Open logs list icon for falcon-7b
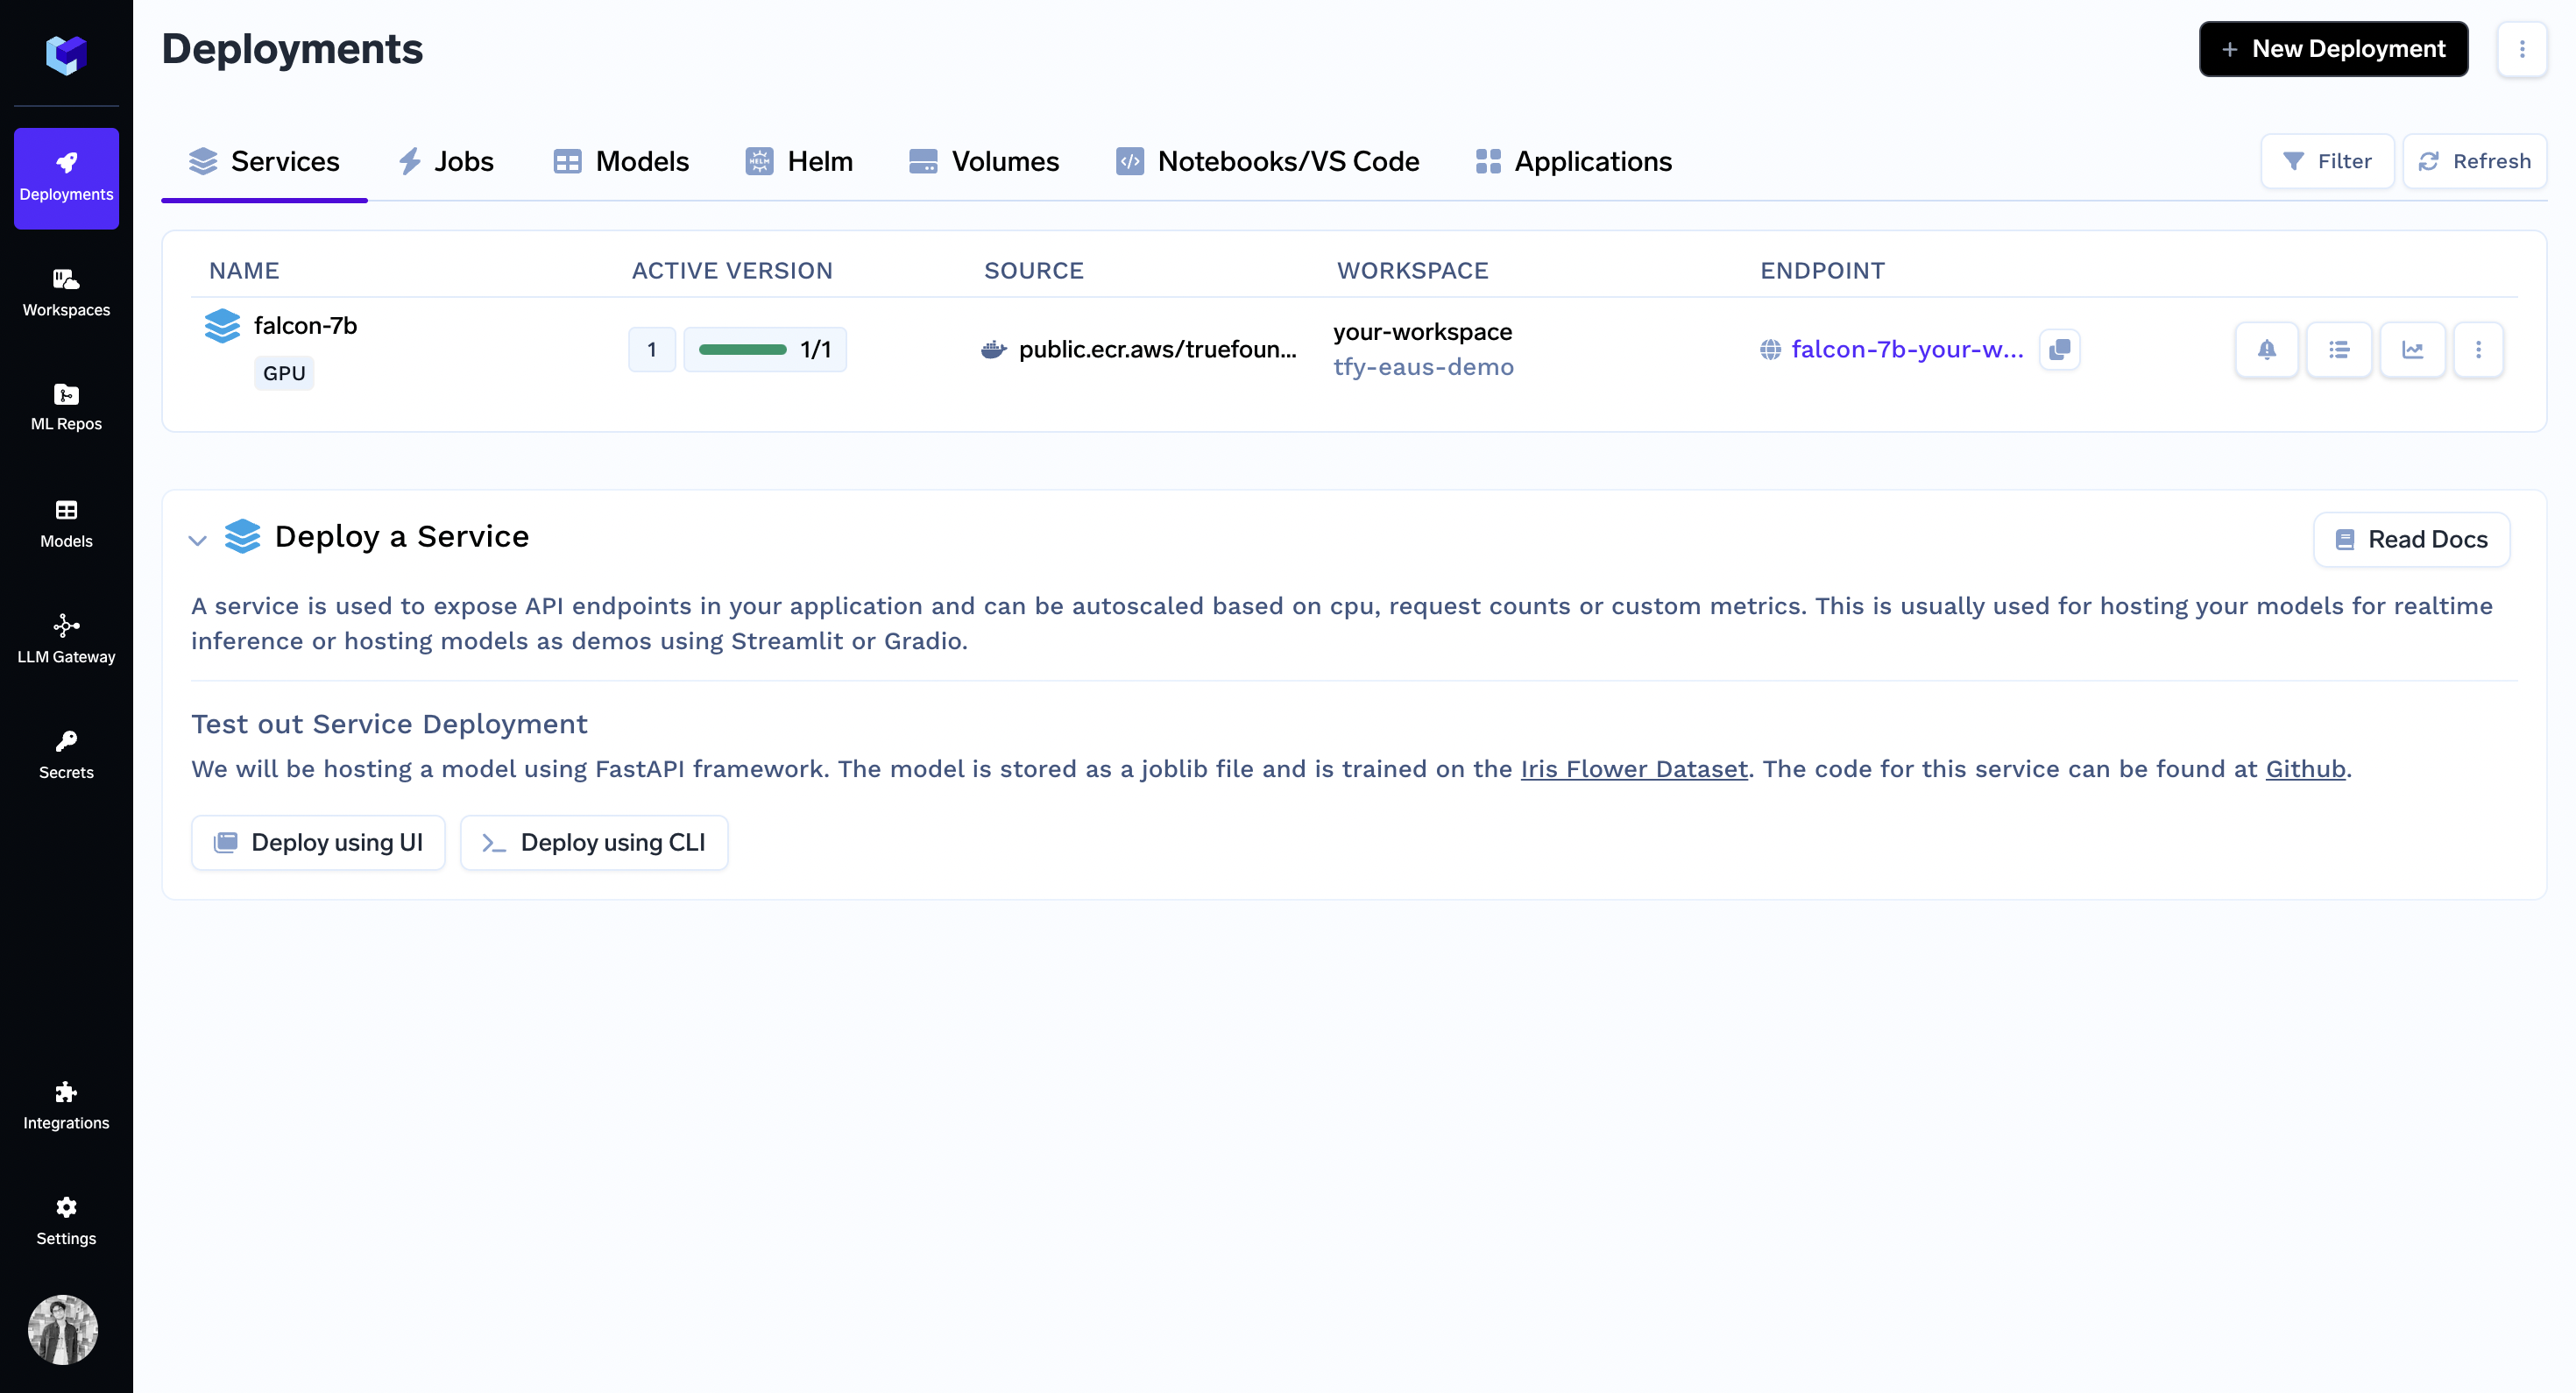The height and width of the screenshot is (1393, 2576). [2338, 349]
